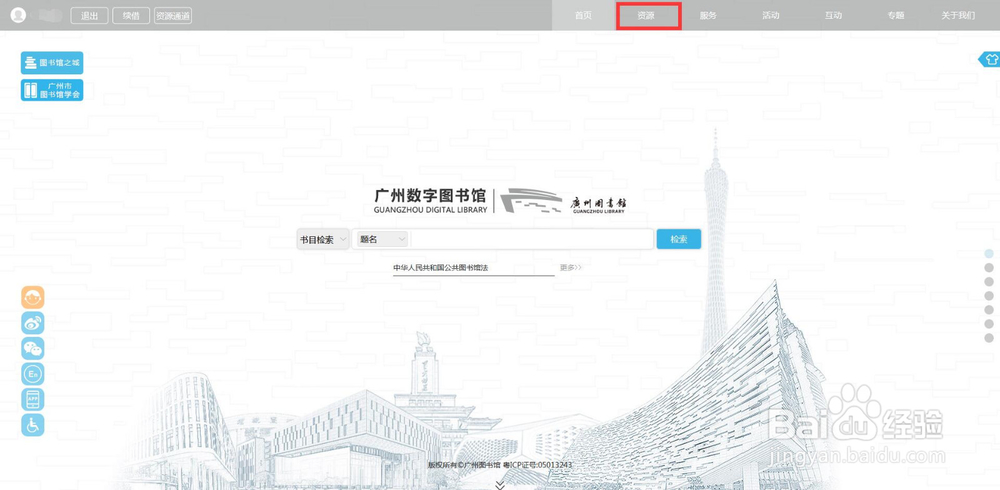Focus the search keyword input box

(x=531, y=239)
